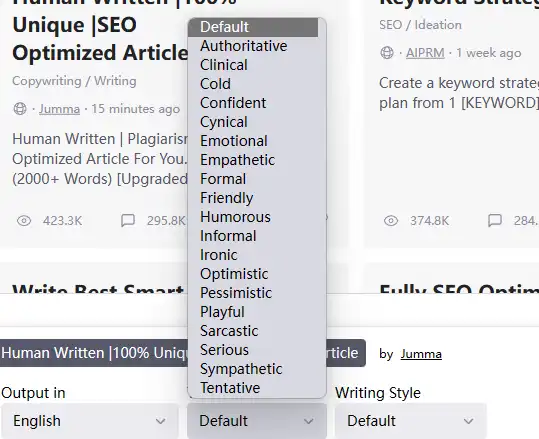The image size is (539, 439).
Task: Click the comment bubble icon beside 284
Action: point(495,221)
